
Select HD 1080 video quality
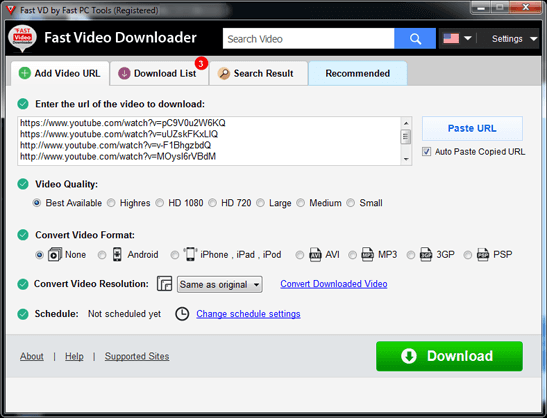tap(159, 203)
